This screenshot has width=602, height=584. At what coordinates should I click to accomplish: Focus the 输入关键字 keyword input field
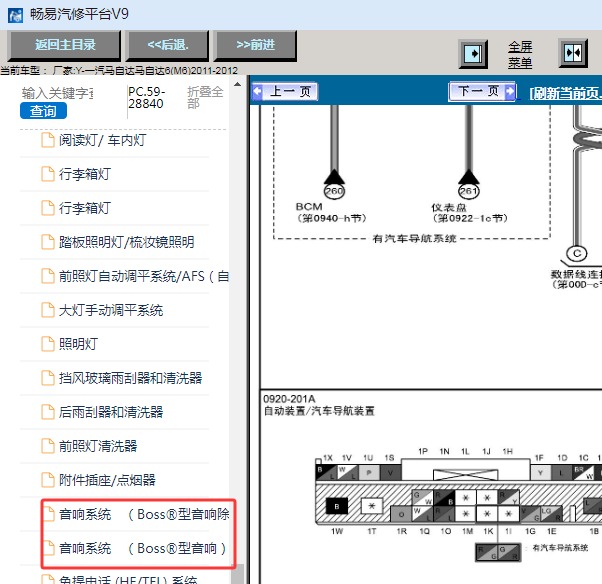click(58, 93)
